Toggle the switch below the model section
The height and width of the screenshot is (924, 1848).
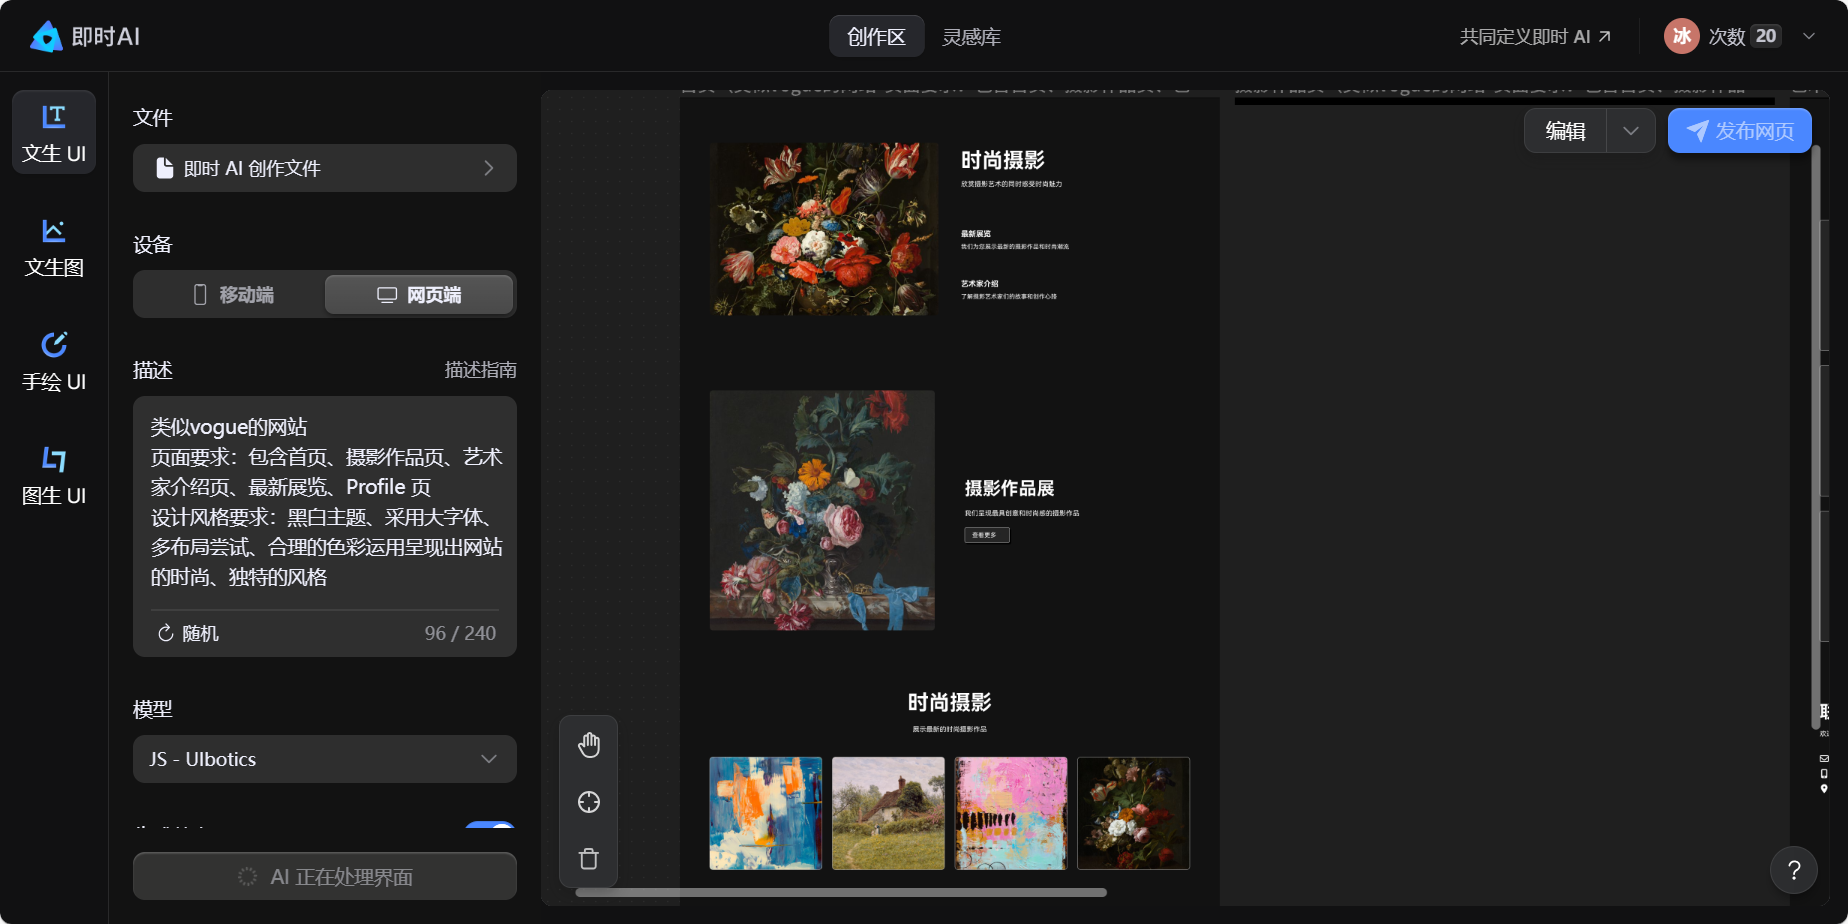click(x=490, y=826)
